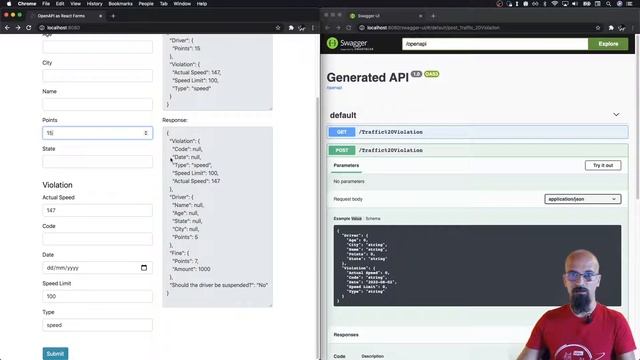Open the volume control in the menu bar
Viewport: 640px width, 360px height.
(x=575, y=4)
